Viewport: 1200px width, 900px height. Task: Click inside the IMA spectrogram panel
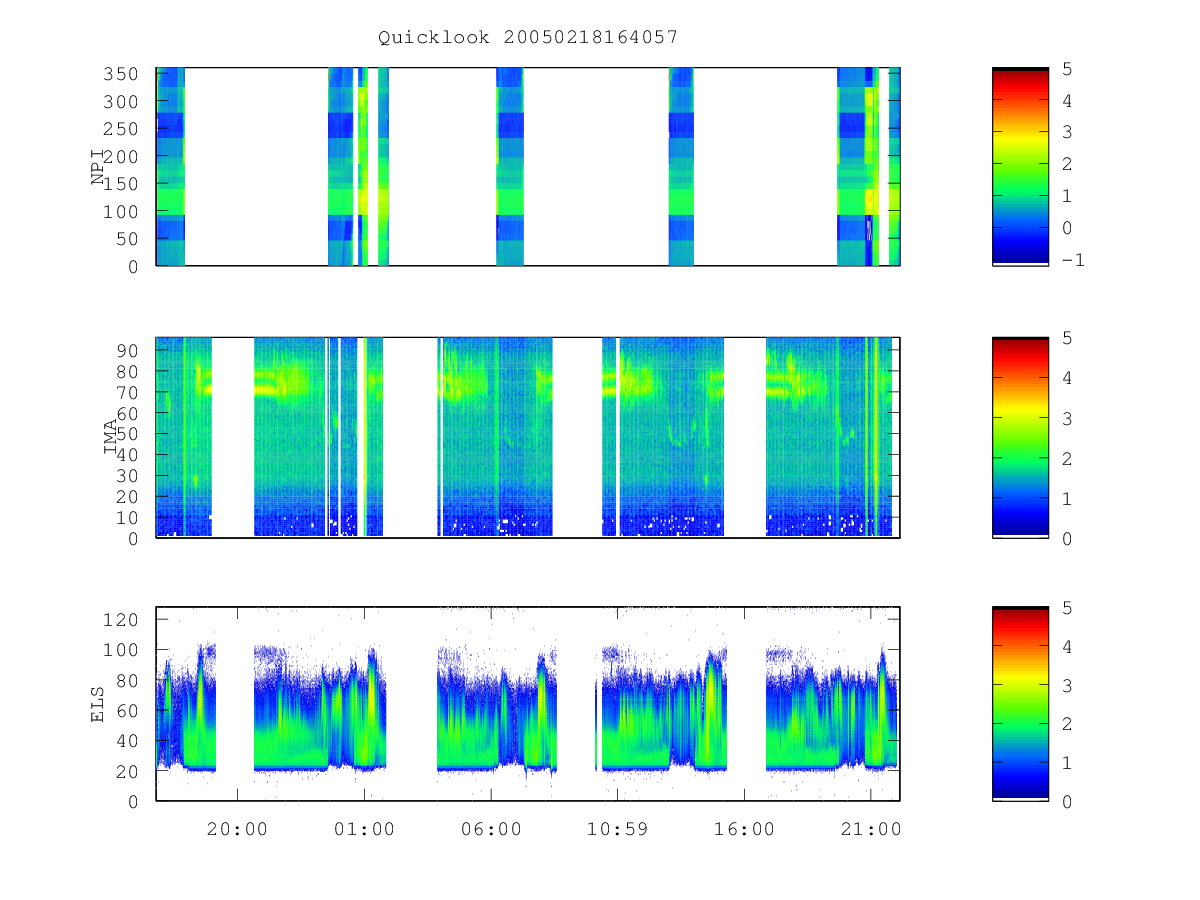click(528, 437)
